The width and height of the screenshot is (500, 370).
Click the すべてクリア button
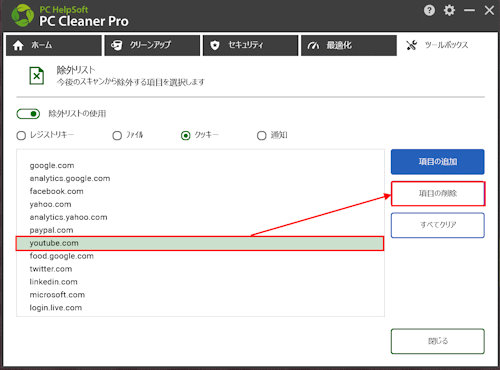(438, 225)
